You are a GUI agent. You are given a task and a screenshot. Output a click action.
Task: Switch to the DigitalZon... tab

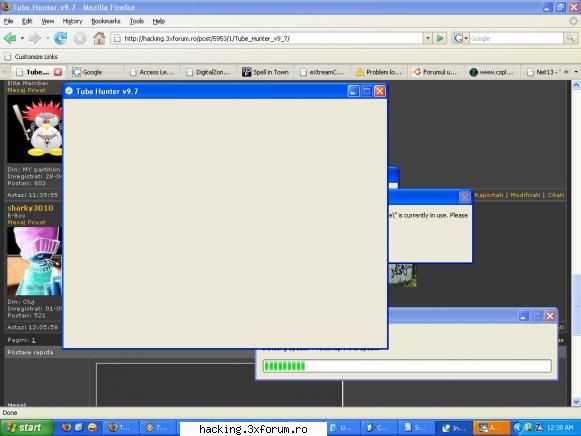(208, 72)
